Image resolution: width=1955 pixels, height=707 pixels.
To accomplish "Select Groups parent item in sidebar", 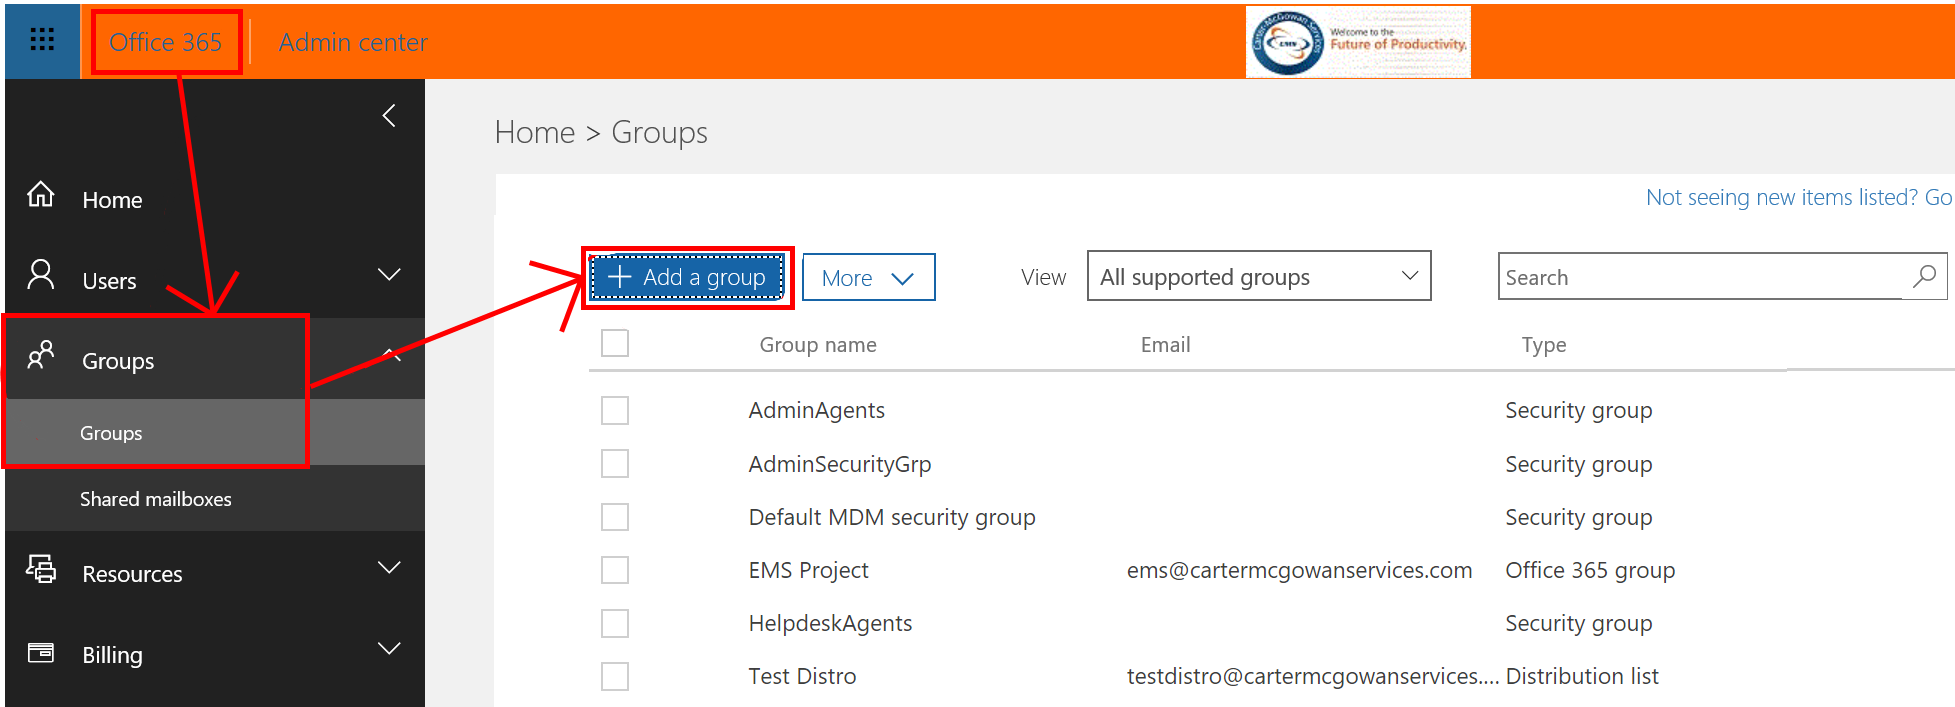I will coord(118,361).
